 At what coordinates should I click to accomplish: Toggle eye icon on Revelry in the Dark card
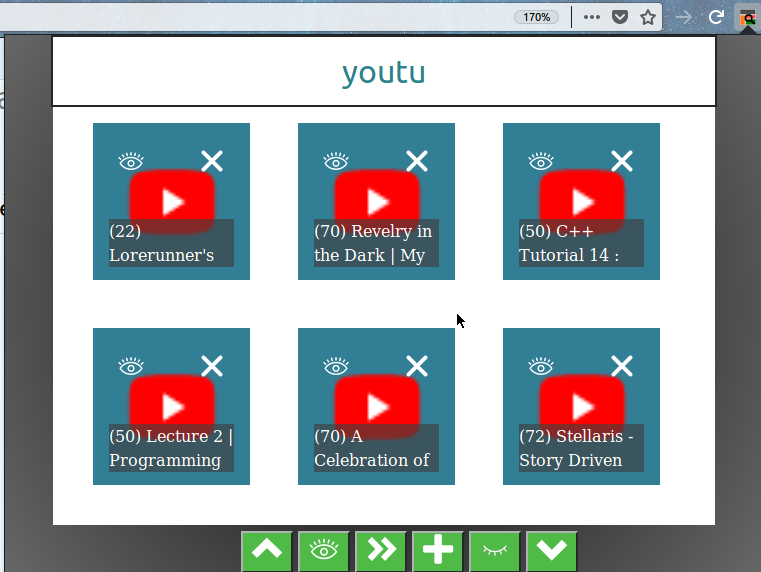336,161
